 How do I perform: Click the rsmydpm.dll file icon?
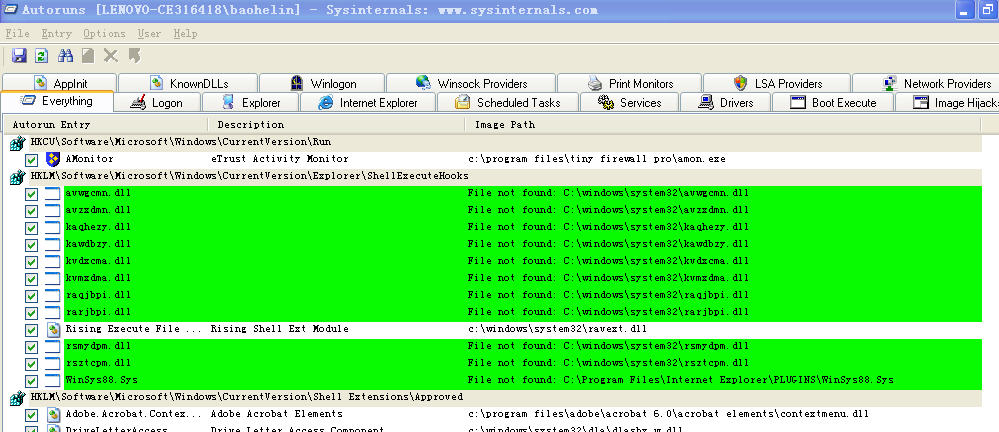click(x=53, y=347)
